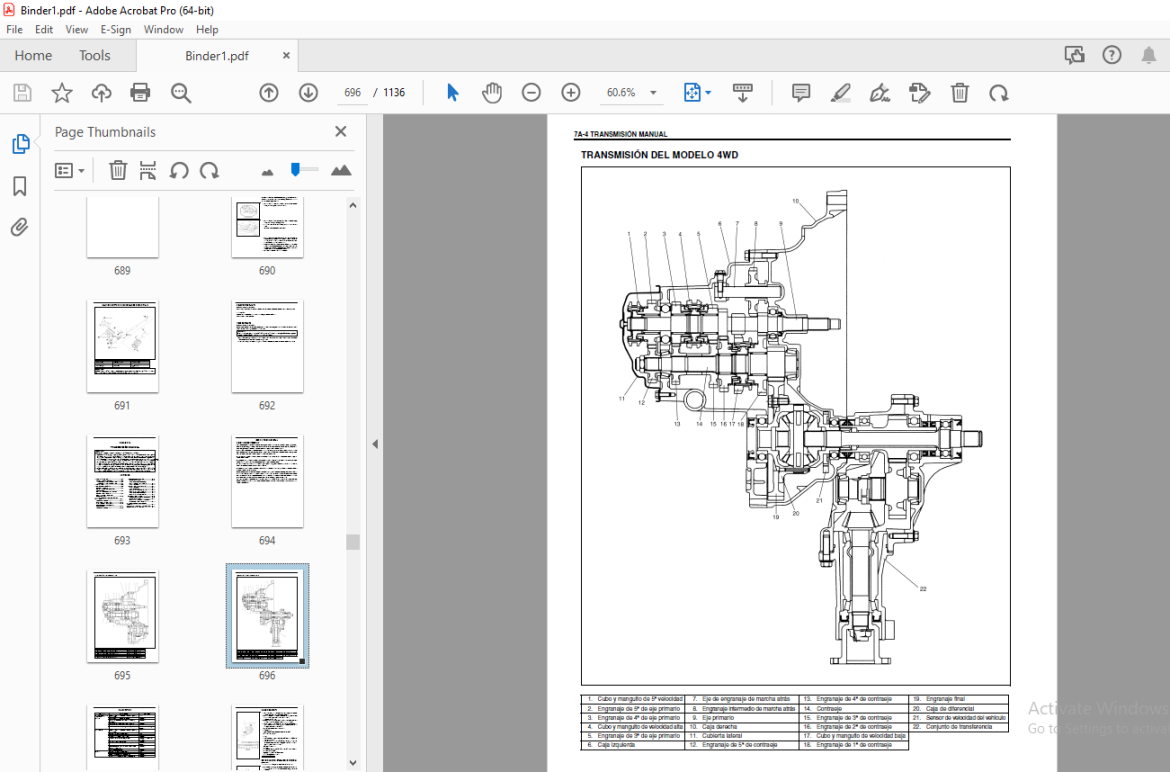Open the find text magnifier tool
This screenshot has width=1170, height=772.
click(181, 92)
